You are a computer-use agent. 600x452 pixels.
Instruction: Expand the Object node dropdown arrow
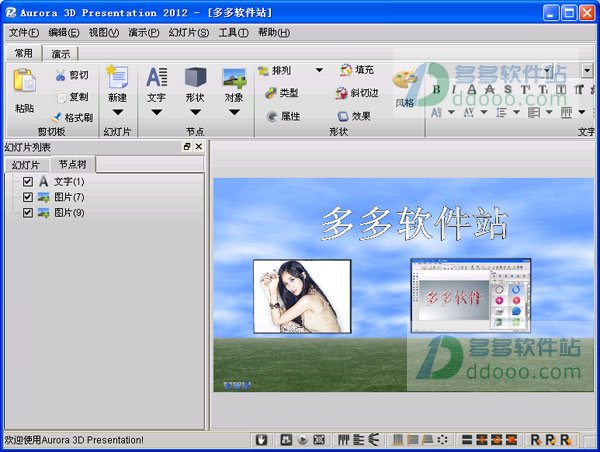[234, 112]
